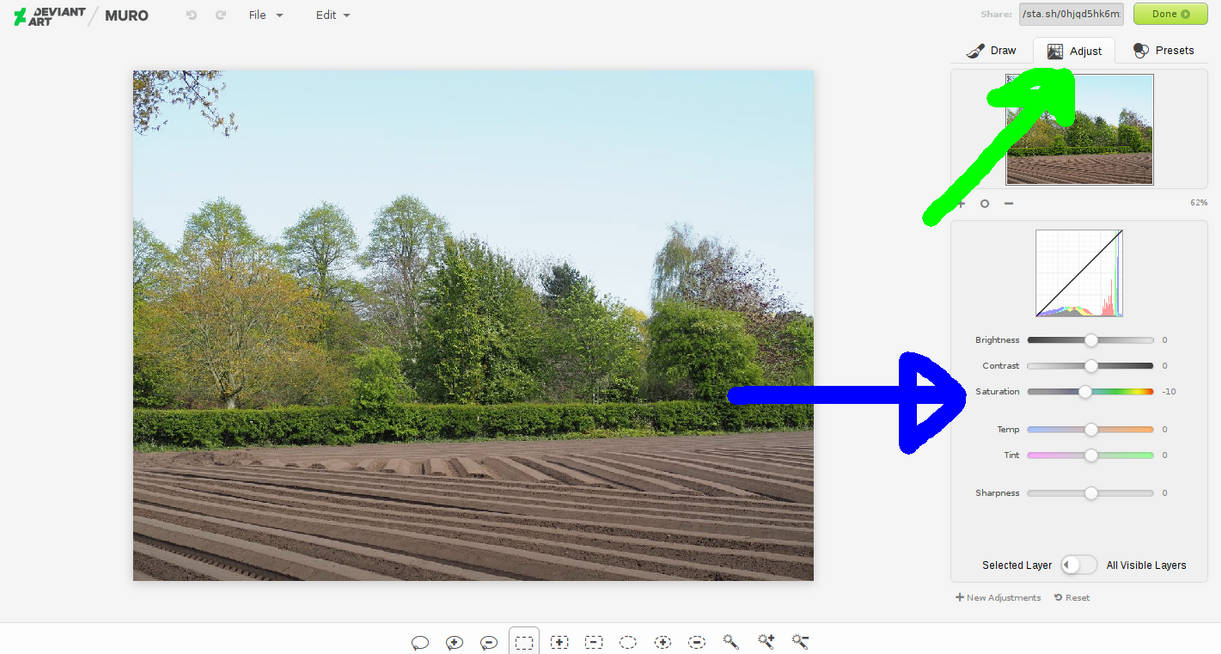Click the Tint slider handle
Image resolution: width=1221 pixels, height=654 pixels.
(1091, 455)
